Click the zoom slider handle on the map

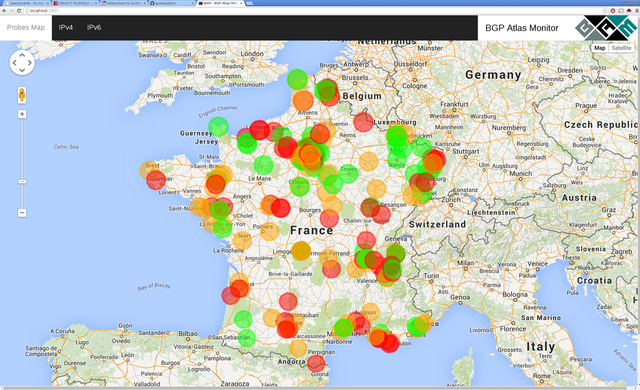(x=22, y=182)
